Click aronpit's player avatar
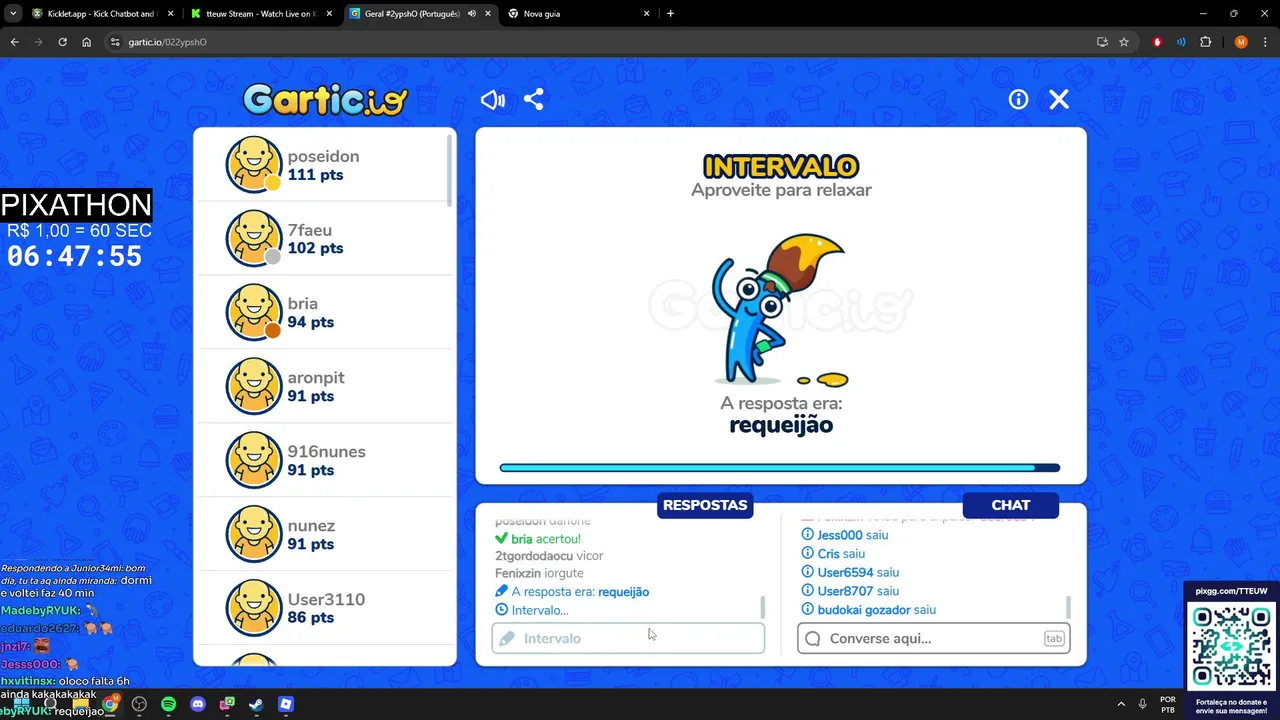The width and height of the screenshot is (1280, 720). coord(254,386)
